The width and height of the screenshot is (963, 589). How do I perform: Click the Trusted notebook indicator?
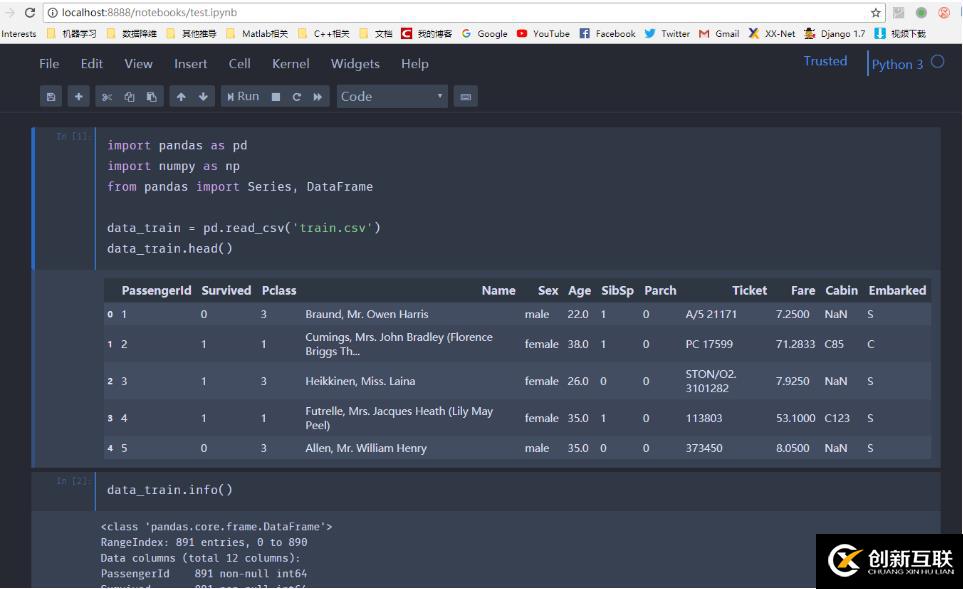[825, 61]
